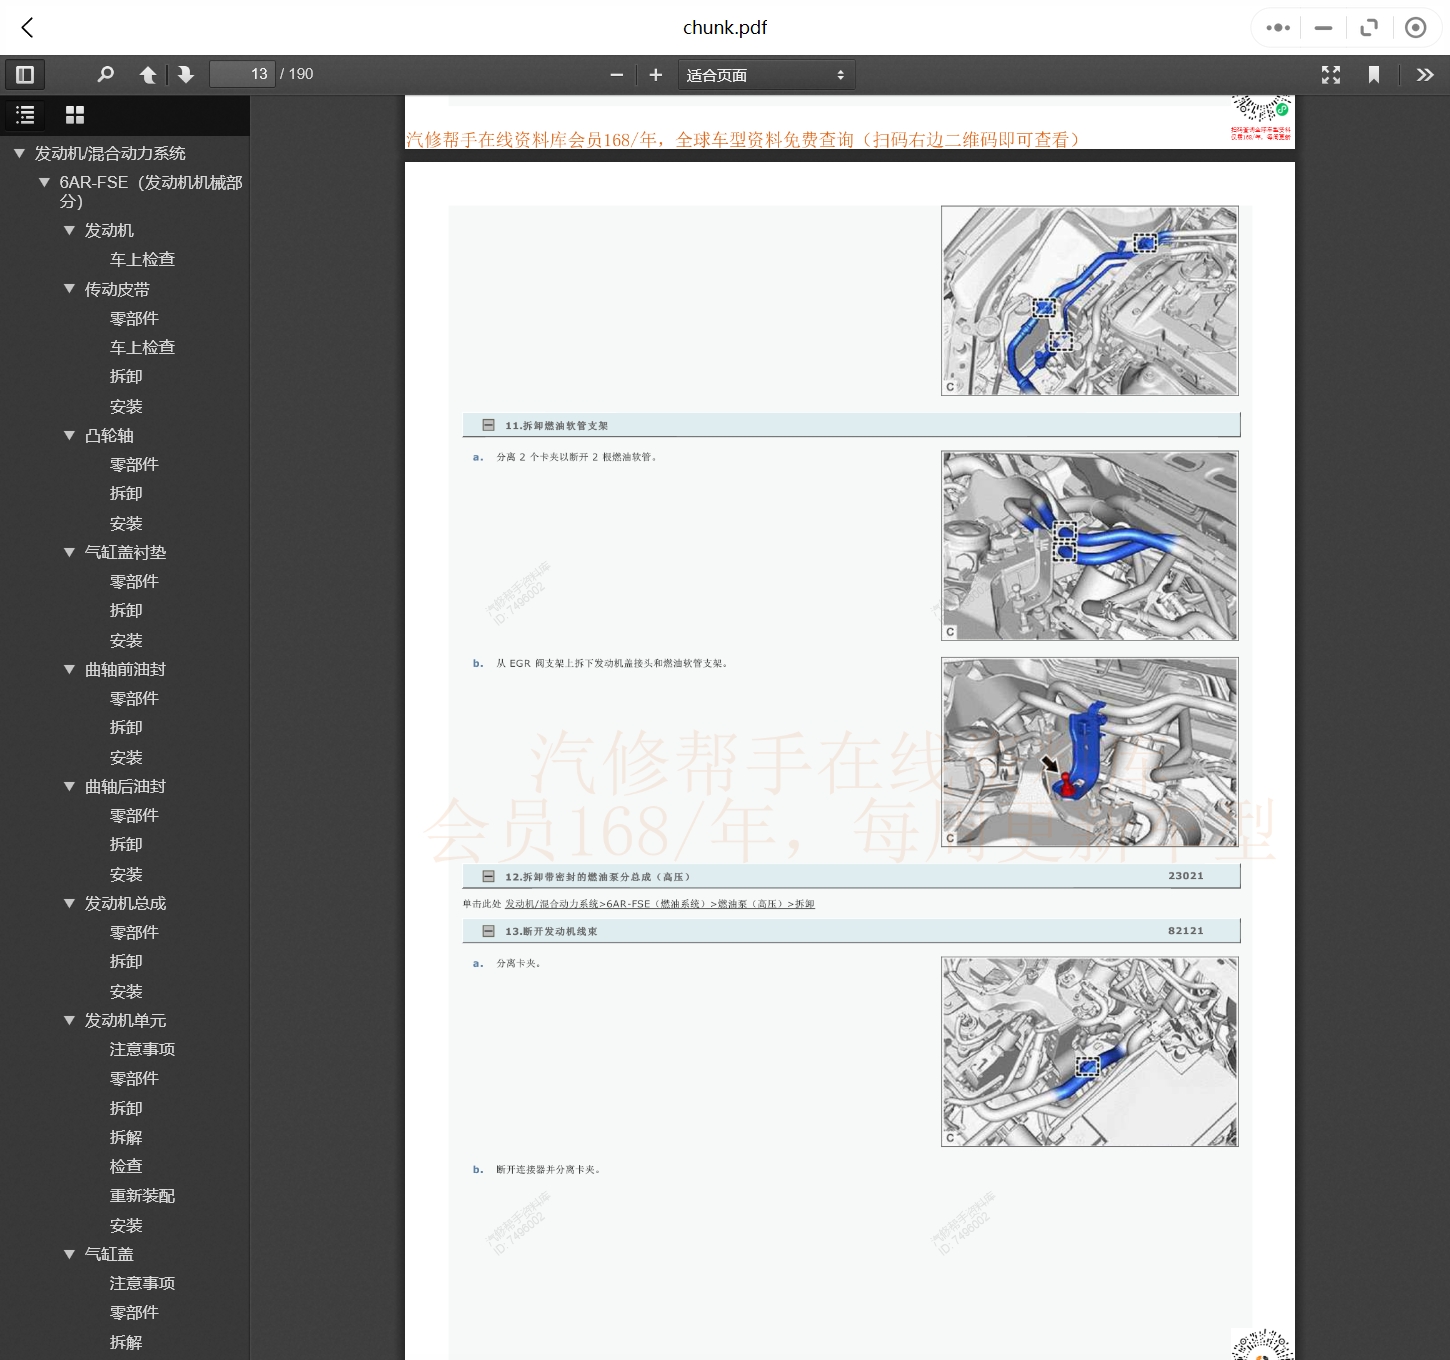Collapse the 传动皮带 outline section
Viewport: 1450px width, 1360px height.
pyautogui.click(x=69, y=289)
